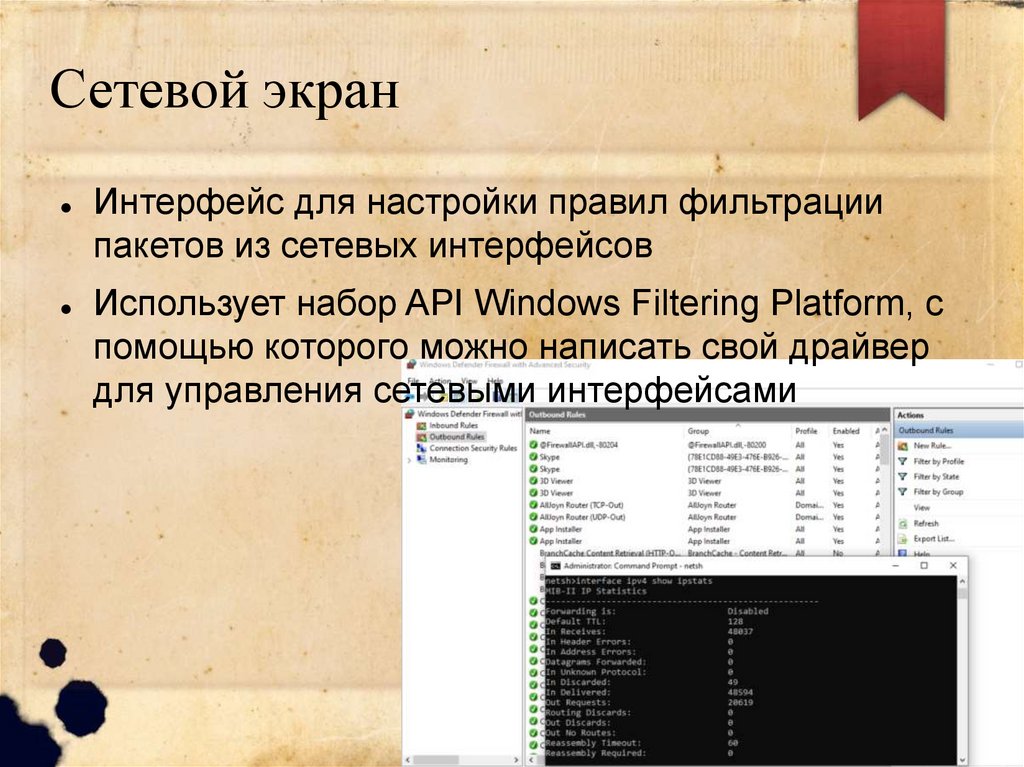The width and height of the screenshot is (1024, 767).
Task: Maximize the Command Prompt window
Action: click(923, 566)
